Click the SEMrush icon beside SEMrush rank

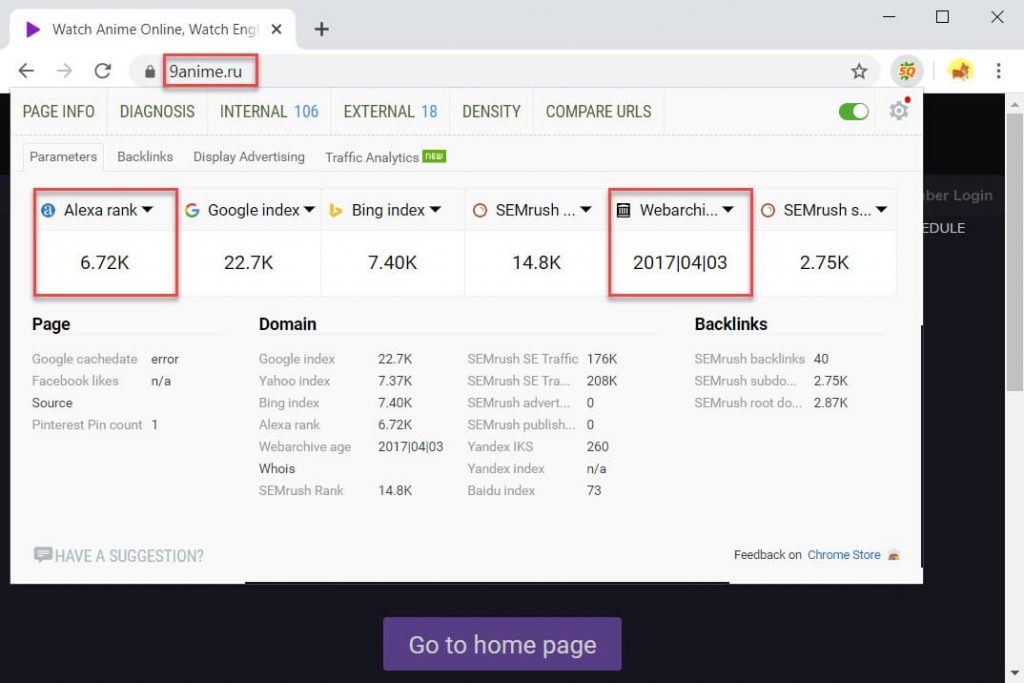pos(480,210)
